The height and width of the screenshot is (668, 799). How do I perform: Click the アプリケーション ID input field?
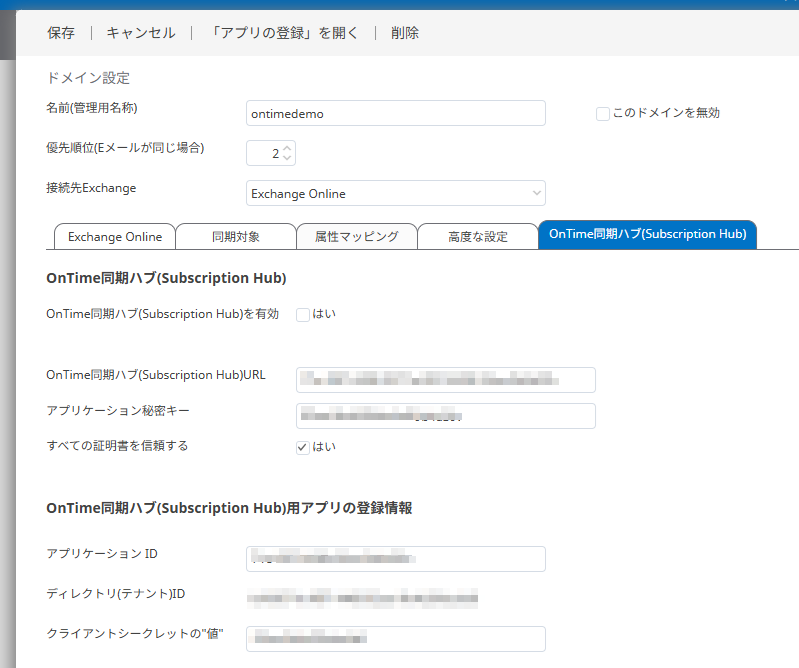click(x=395, y=559)
